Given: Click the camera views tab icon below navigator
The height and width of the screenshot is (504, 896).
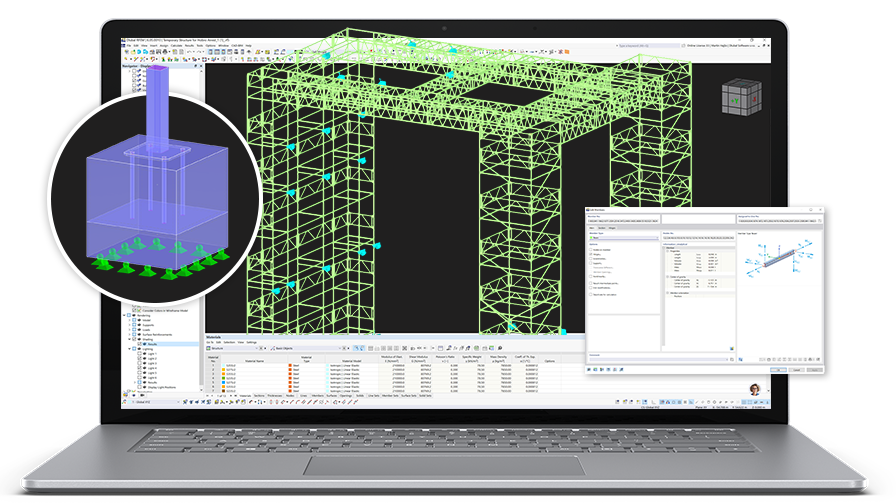Looking at the screenshot, I should coord(142,395).
